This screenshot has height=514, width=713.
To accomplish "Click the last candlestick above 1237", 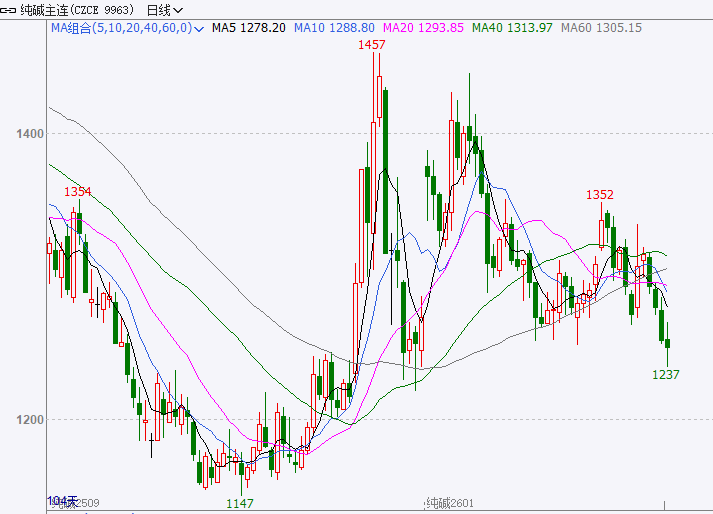I will pos(667,343).
